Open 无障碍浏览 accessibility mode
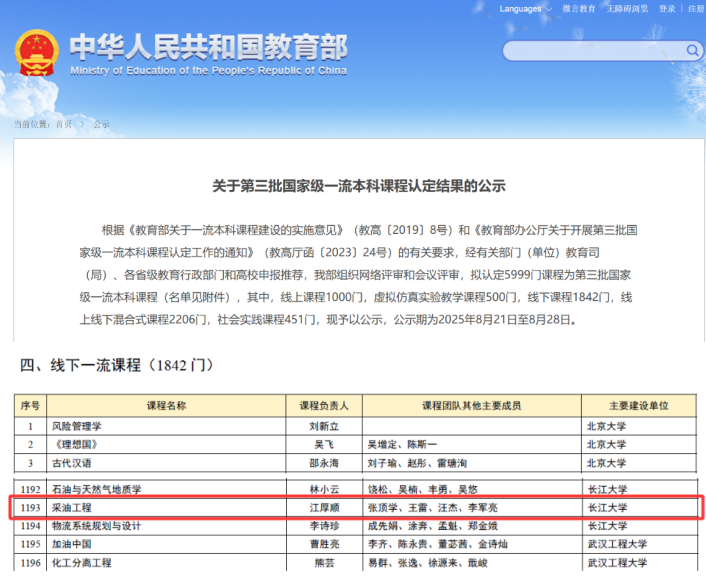706x577 pixels. coord(628,9)
